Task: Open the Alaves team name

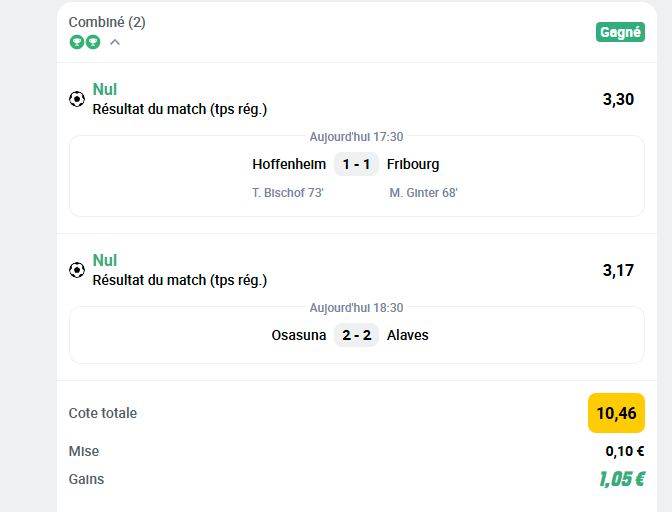Action: (408, 335)
